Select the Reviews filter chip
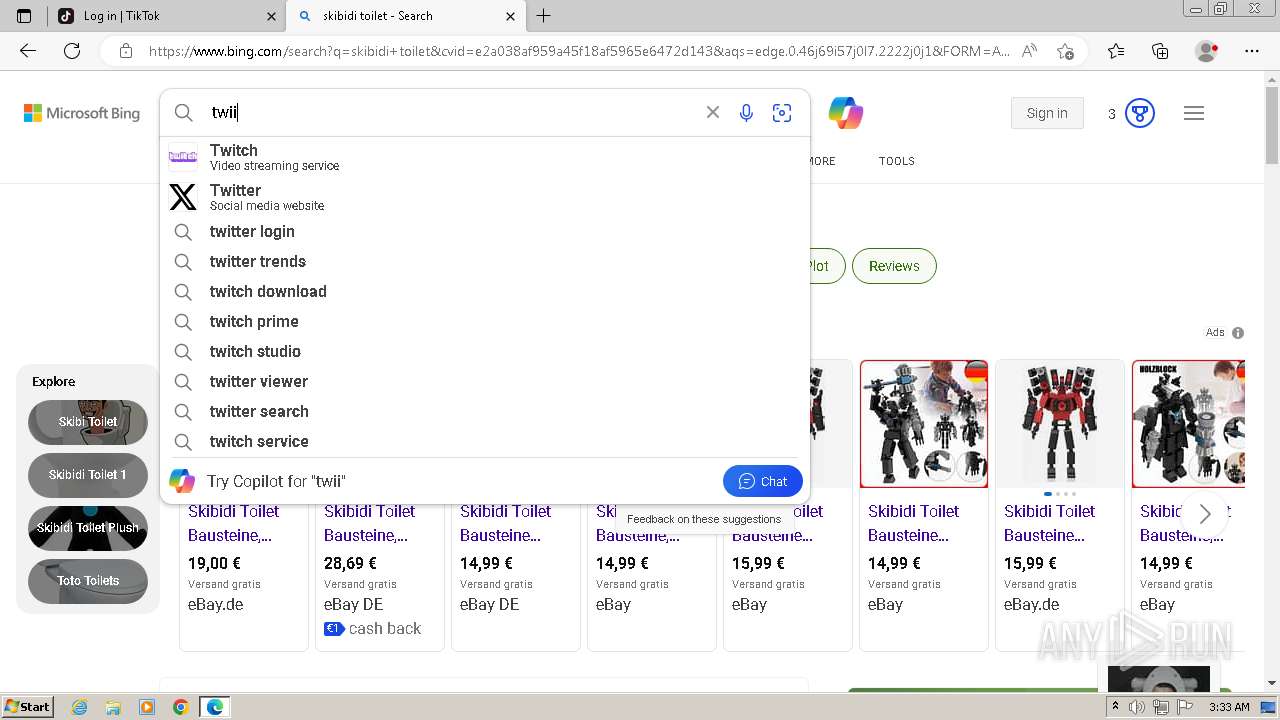This screenshot has width=1280, height=720. click(x=894, y=266)
